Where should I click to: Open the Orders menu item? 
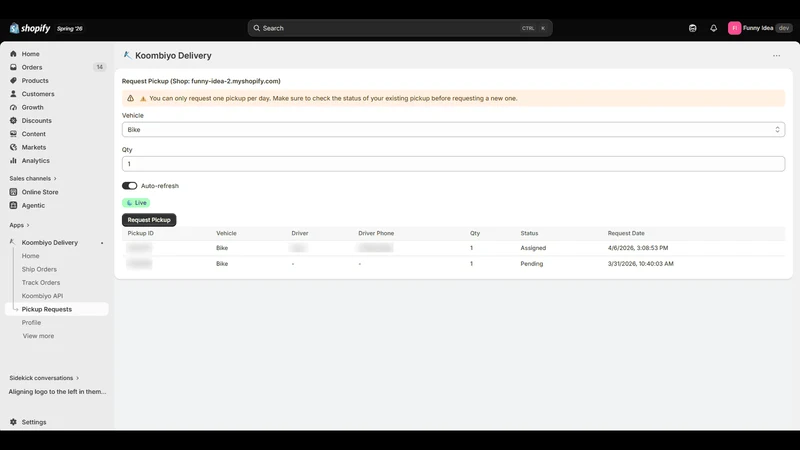[x=32, y=67]
